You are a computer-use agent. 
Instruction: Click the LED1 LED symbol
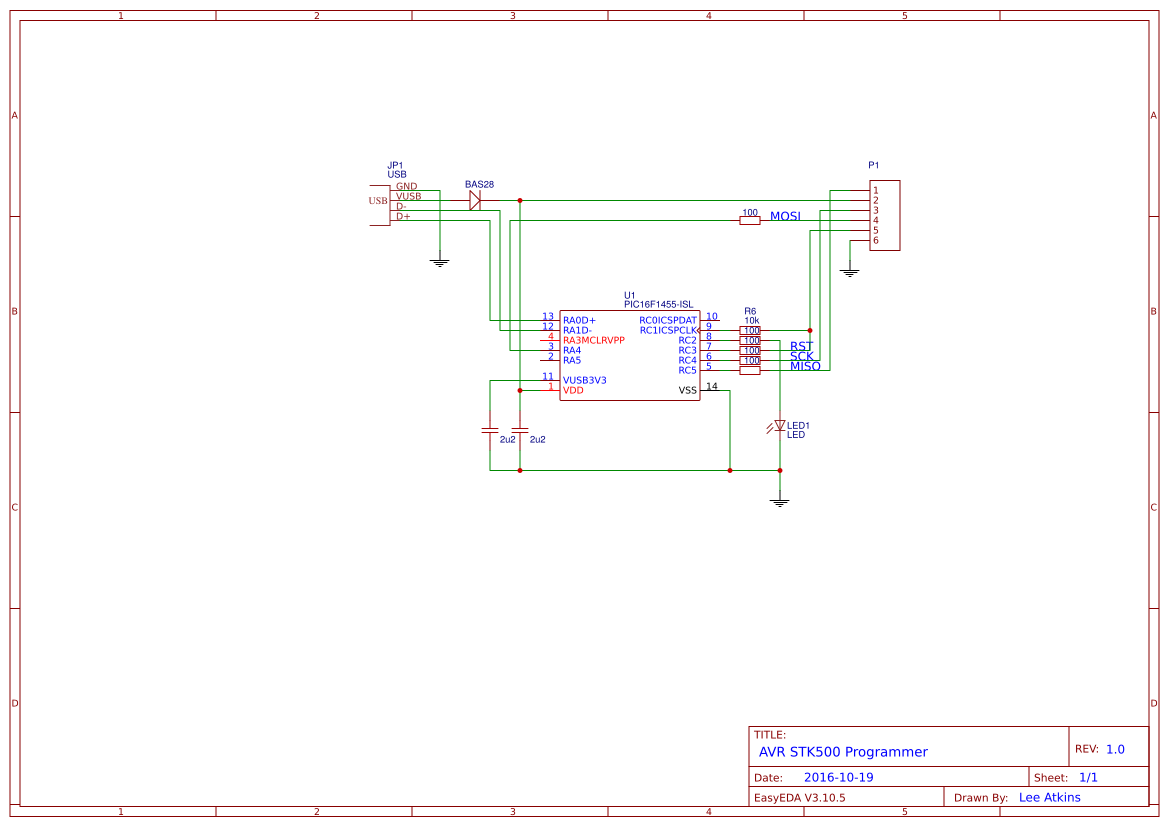779,425
